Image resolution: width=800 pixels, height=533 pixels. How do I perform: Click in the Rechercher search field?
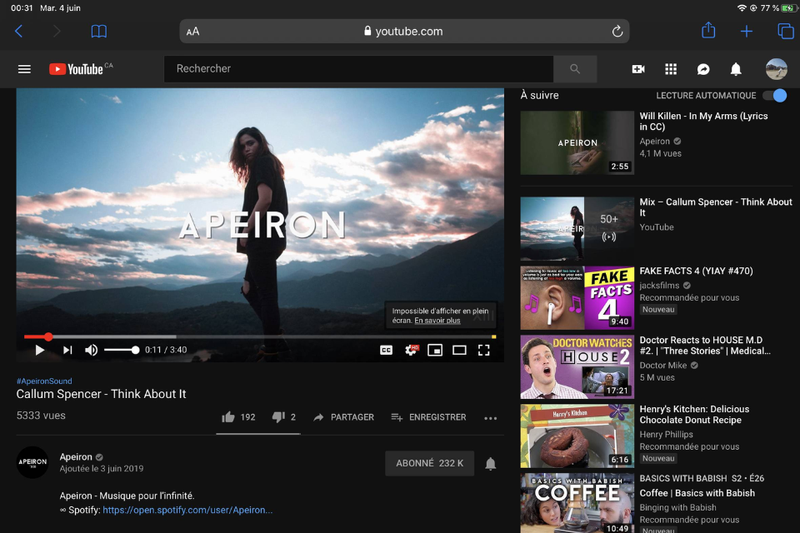[359, 69]
